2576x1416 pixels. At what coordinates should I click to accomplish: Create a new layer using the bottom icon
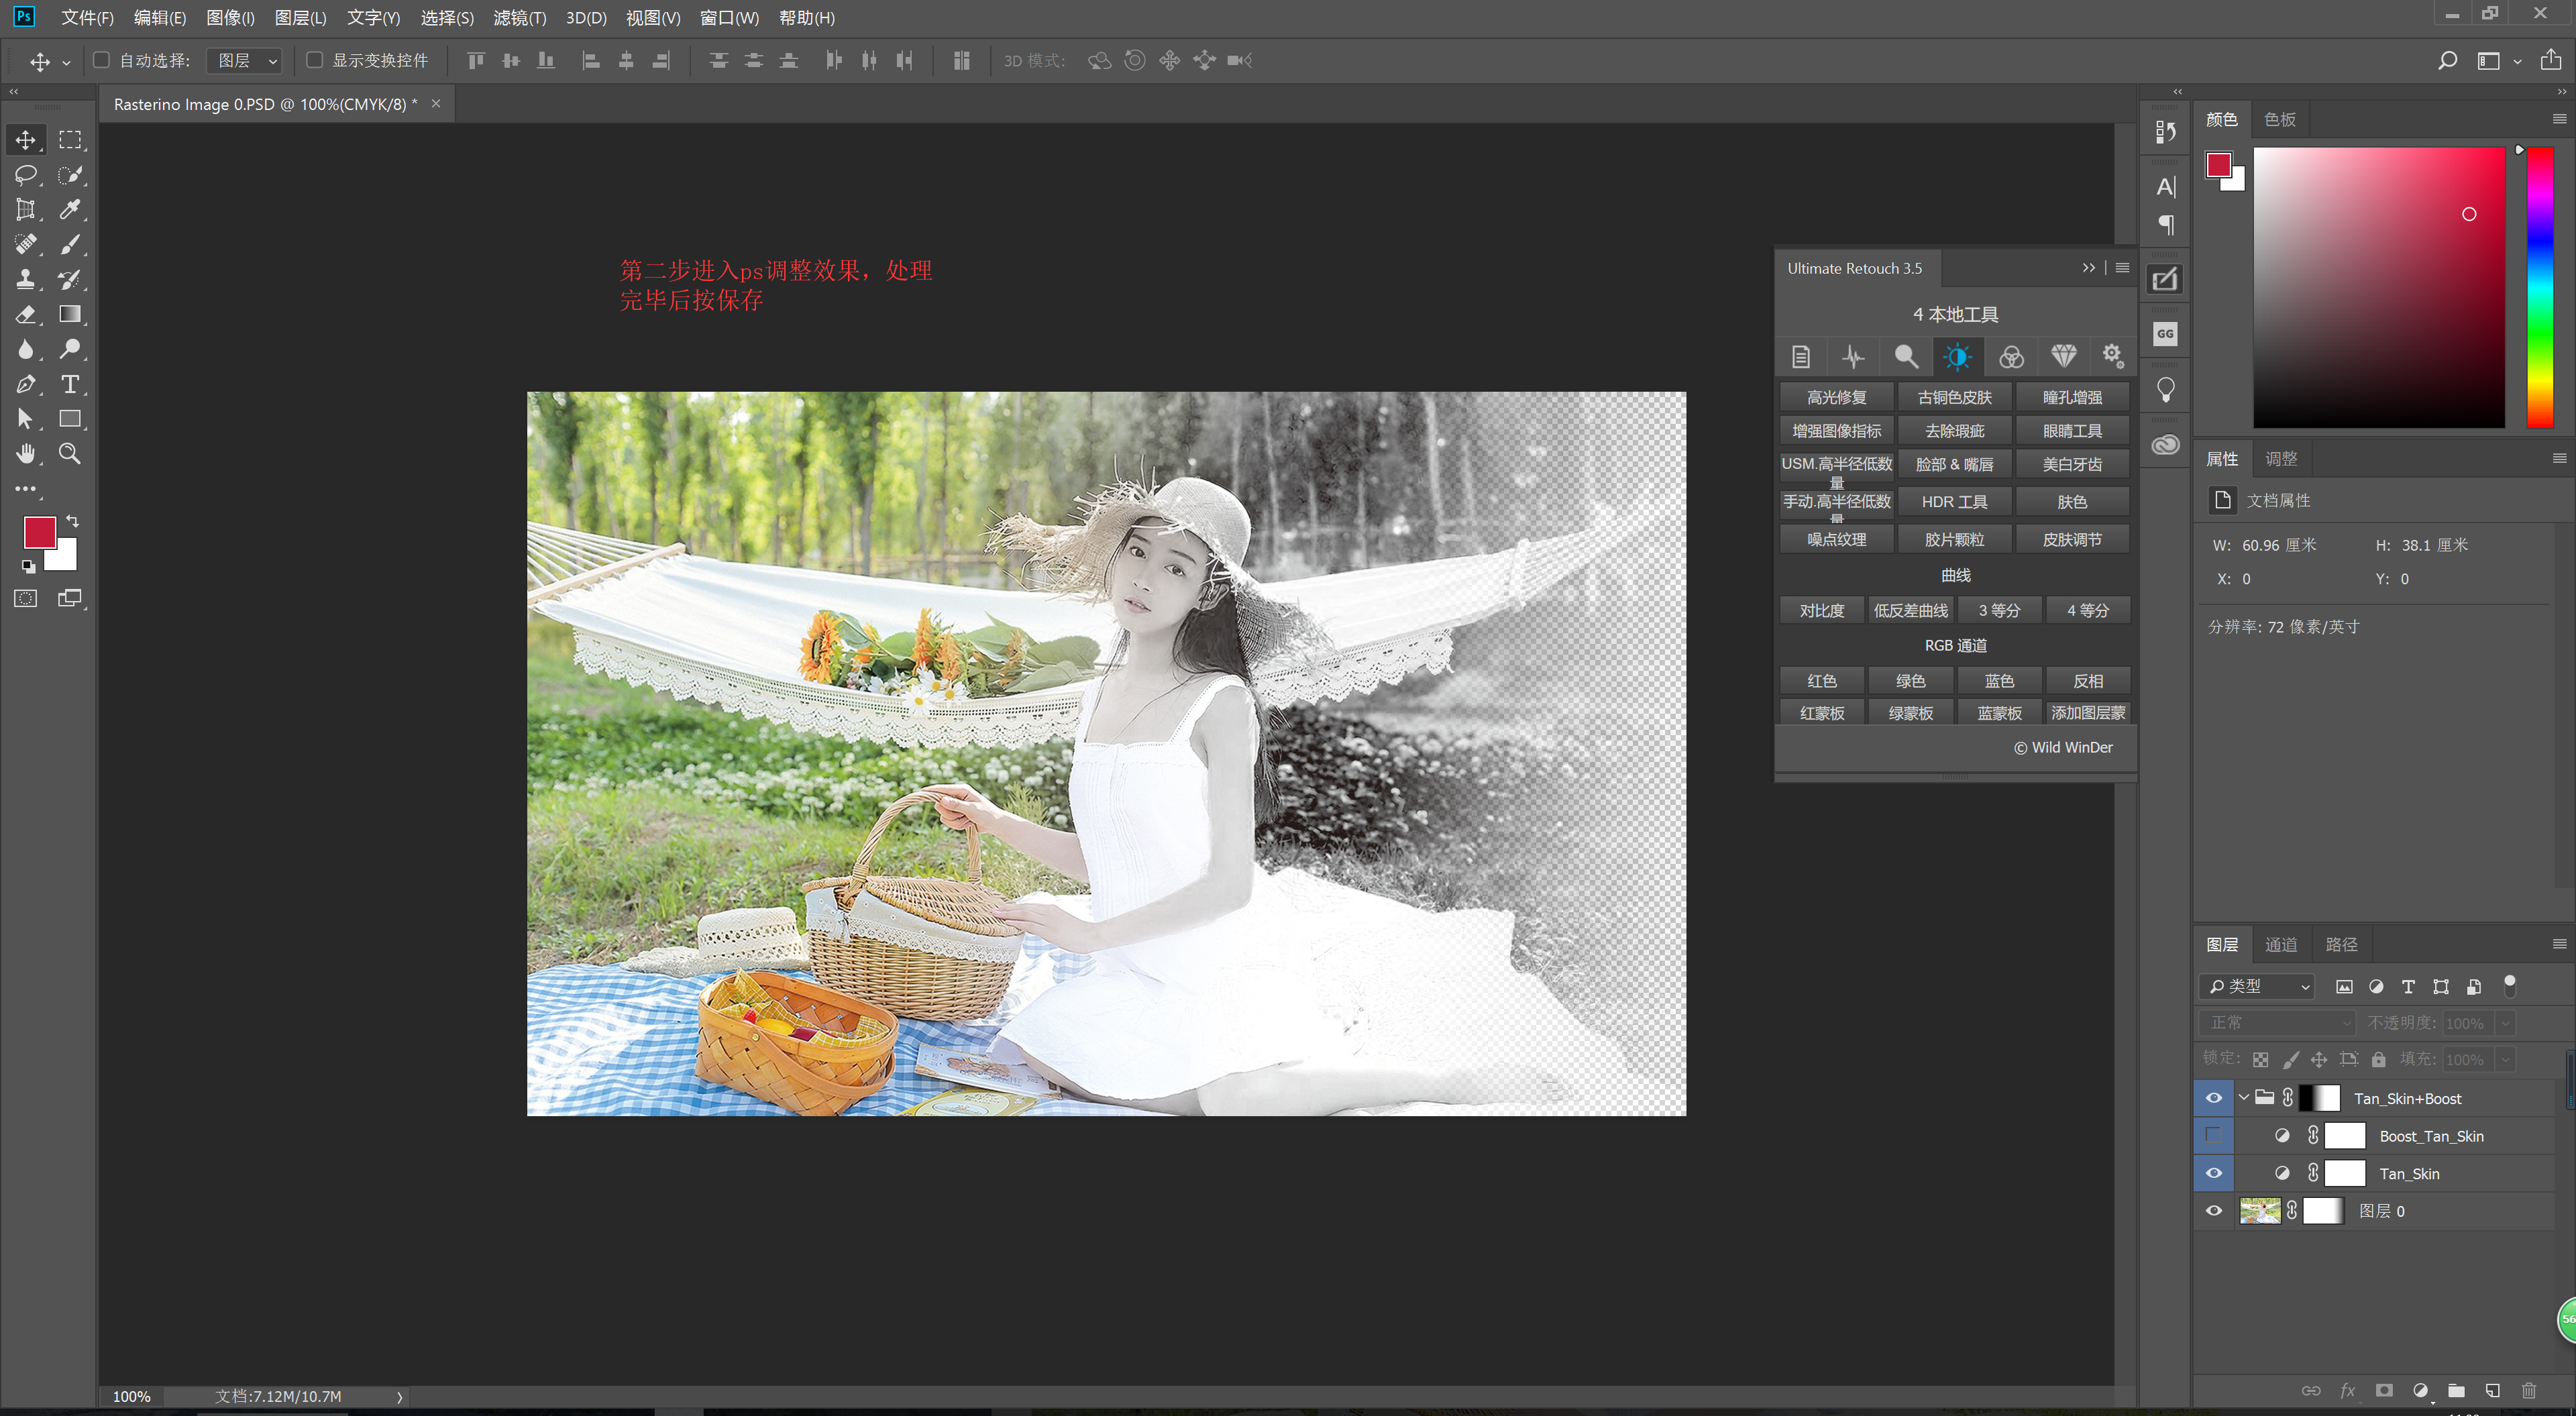tap(2493, 1390)
